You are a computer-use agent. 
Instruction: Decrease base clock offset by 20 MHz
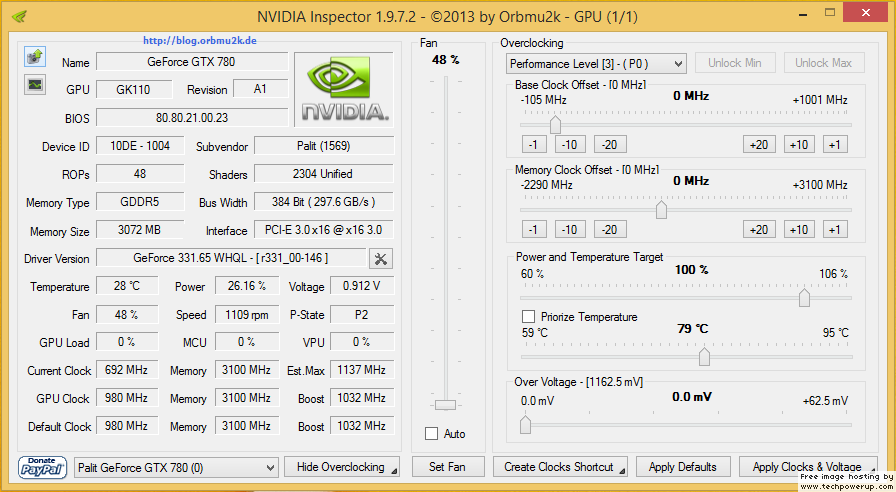610,145
